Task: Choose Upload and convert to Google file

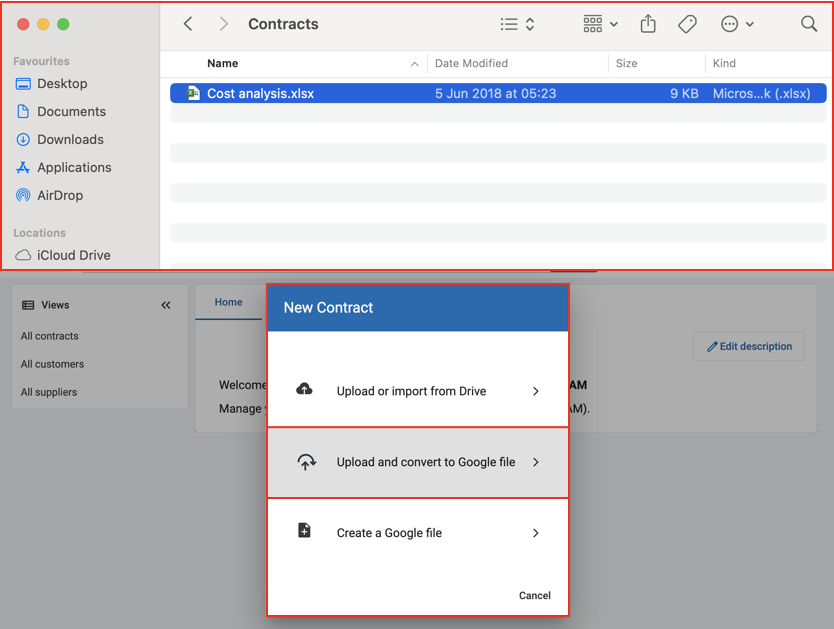Action: [x=418, y=462]
